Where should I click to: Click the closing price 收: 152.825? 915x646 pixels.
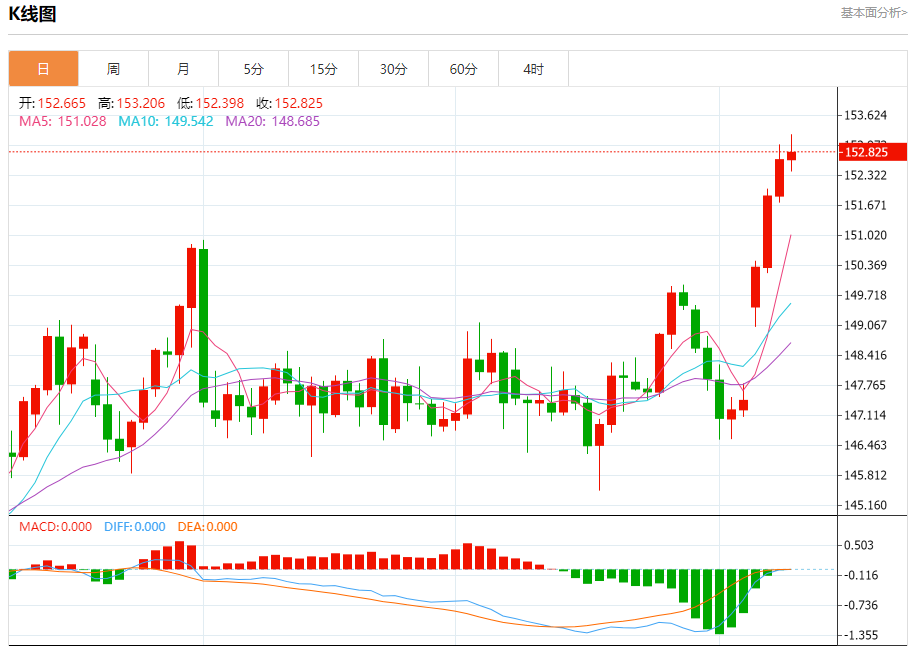click(289, 103)
